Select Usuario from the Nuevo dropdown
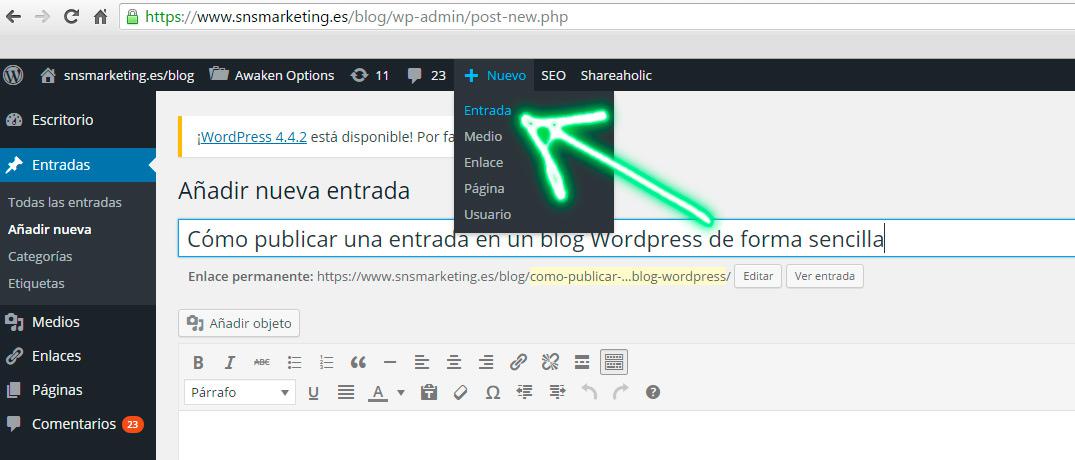The height and width of the screenshot is (460, 1075). point(487,215)
